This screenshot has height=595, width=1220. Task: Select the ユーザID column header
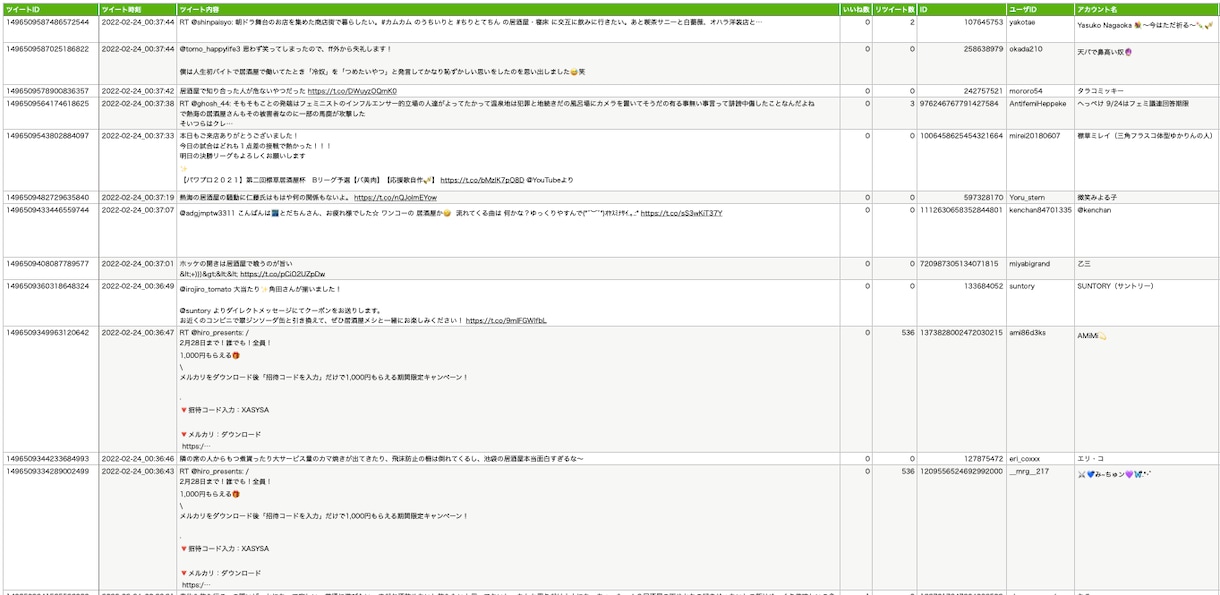pyautogui.click(x=1040, y=9)
